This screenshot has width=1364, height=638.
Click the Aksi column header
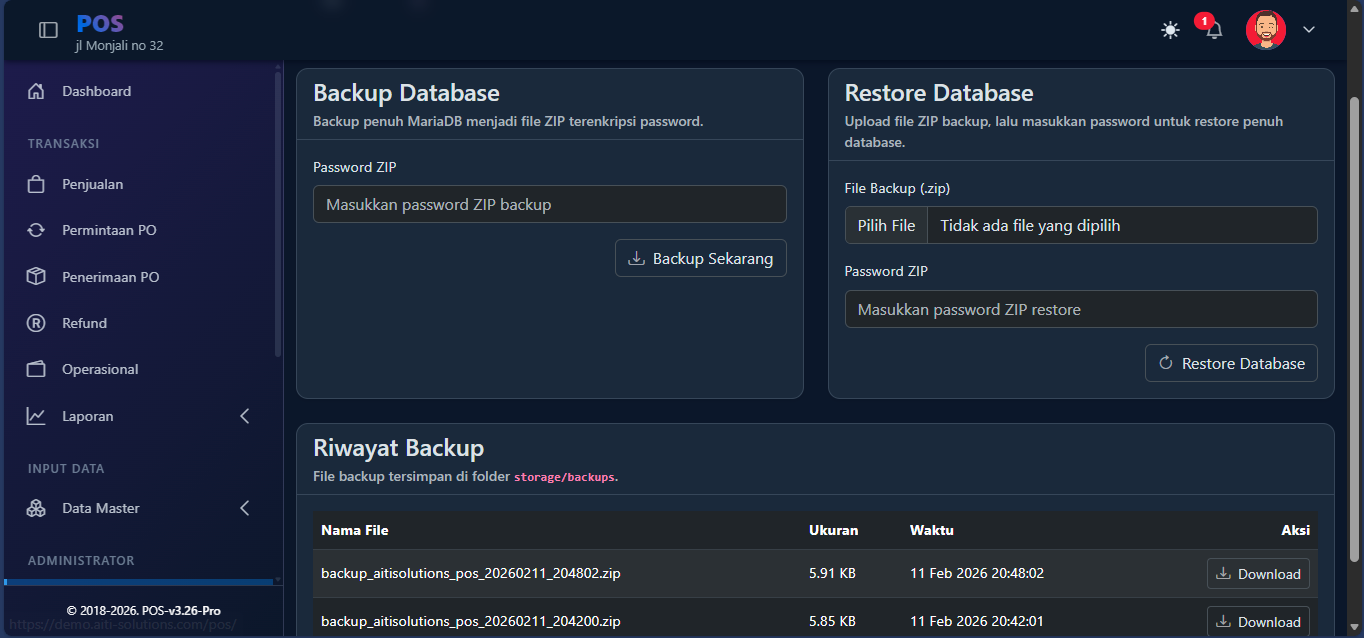1295,530
